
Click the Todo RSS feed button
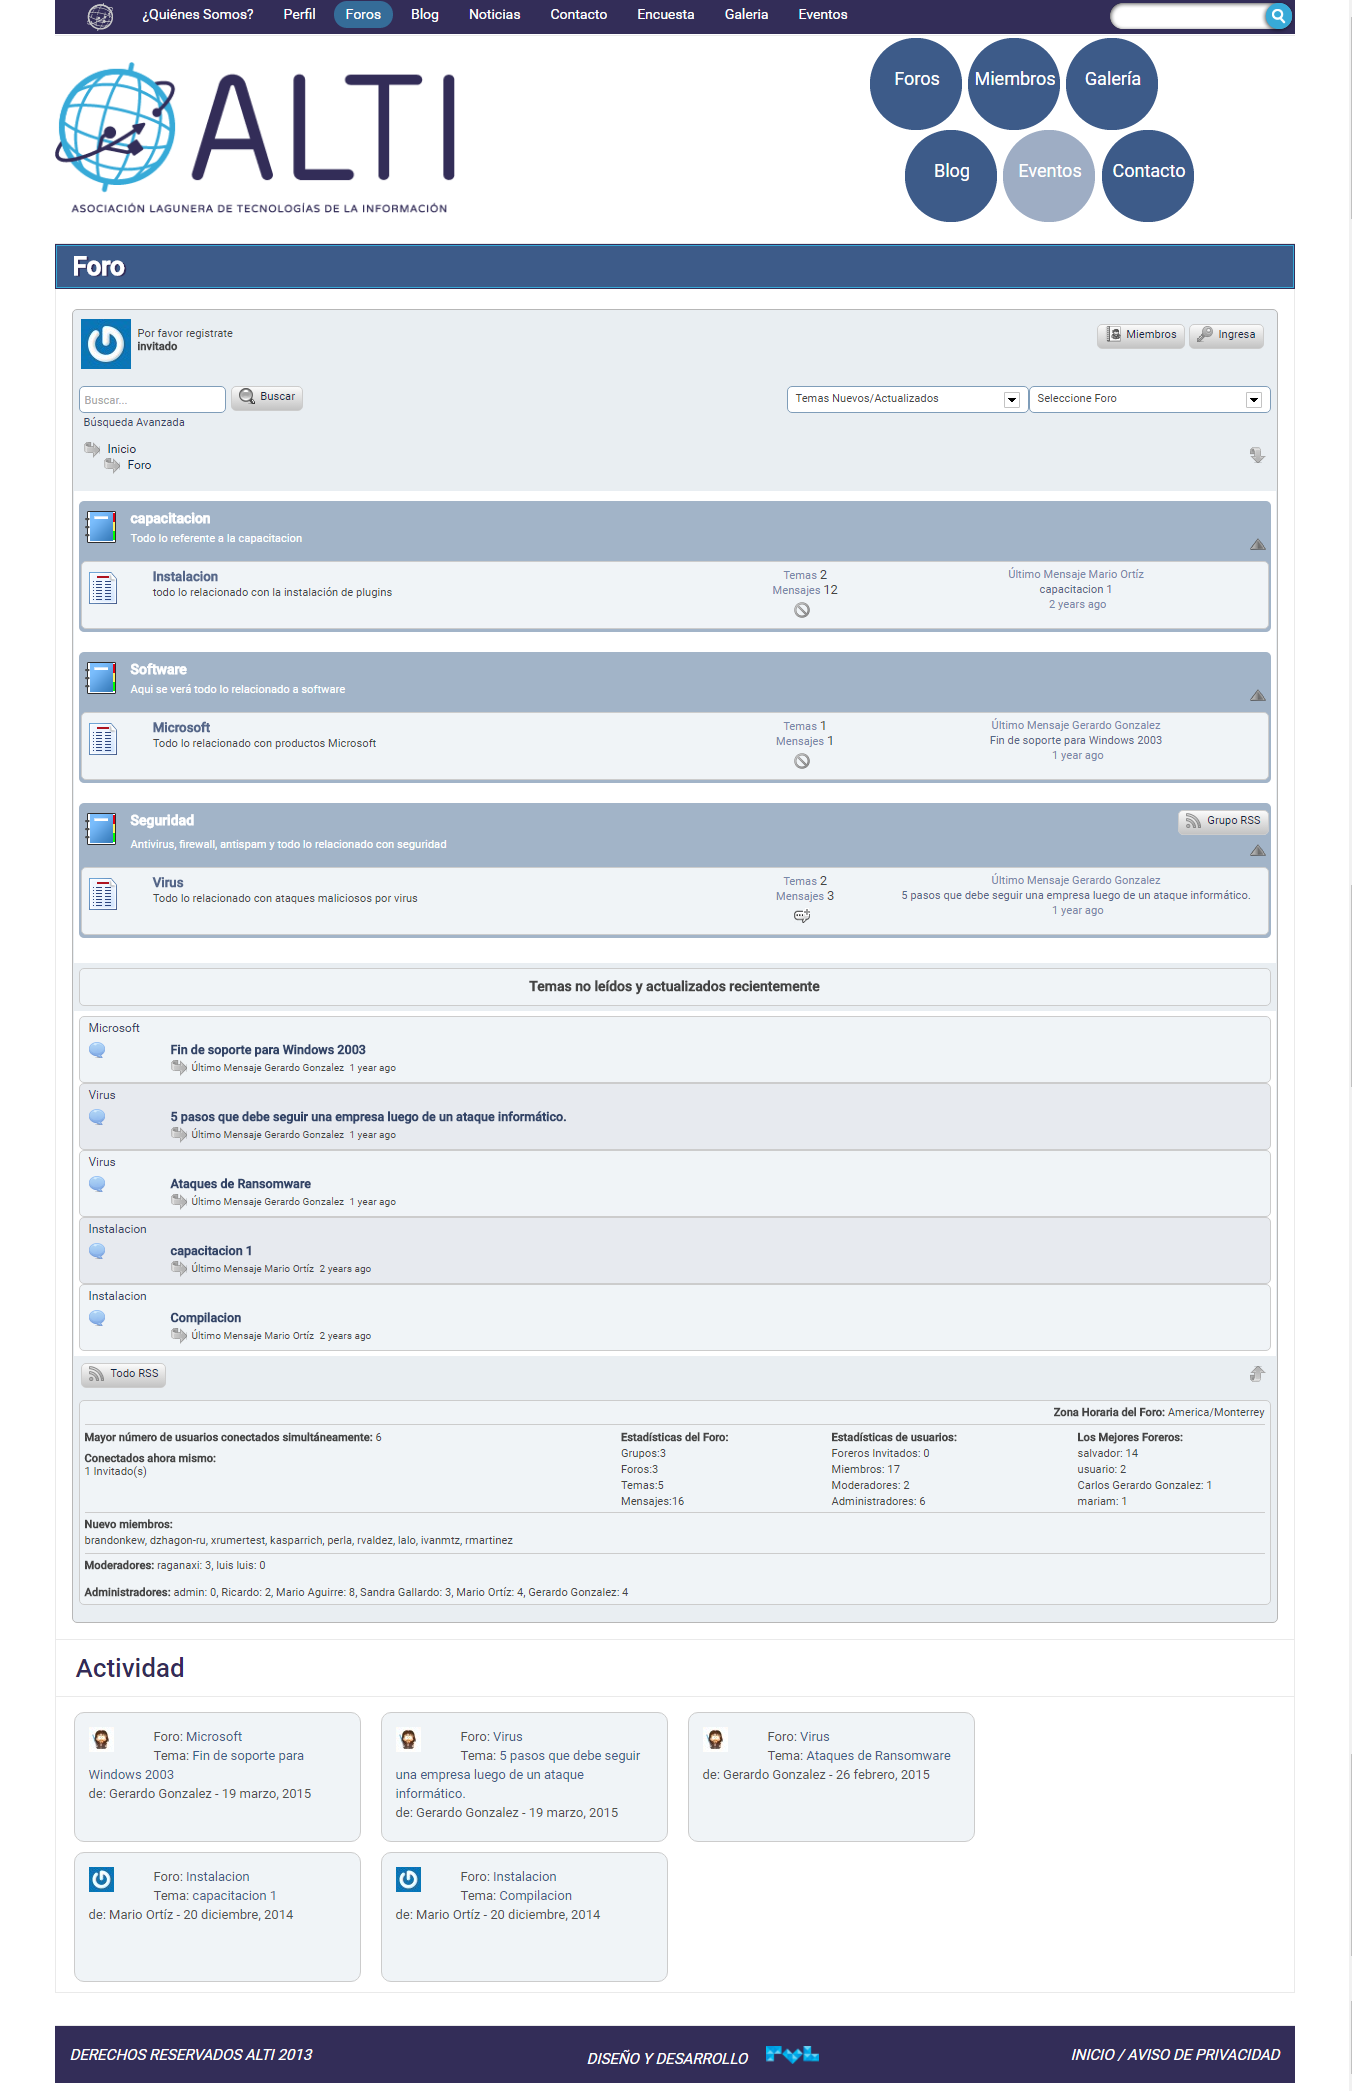pos(123,1374)
